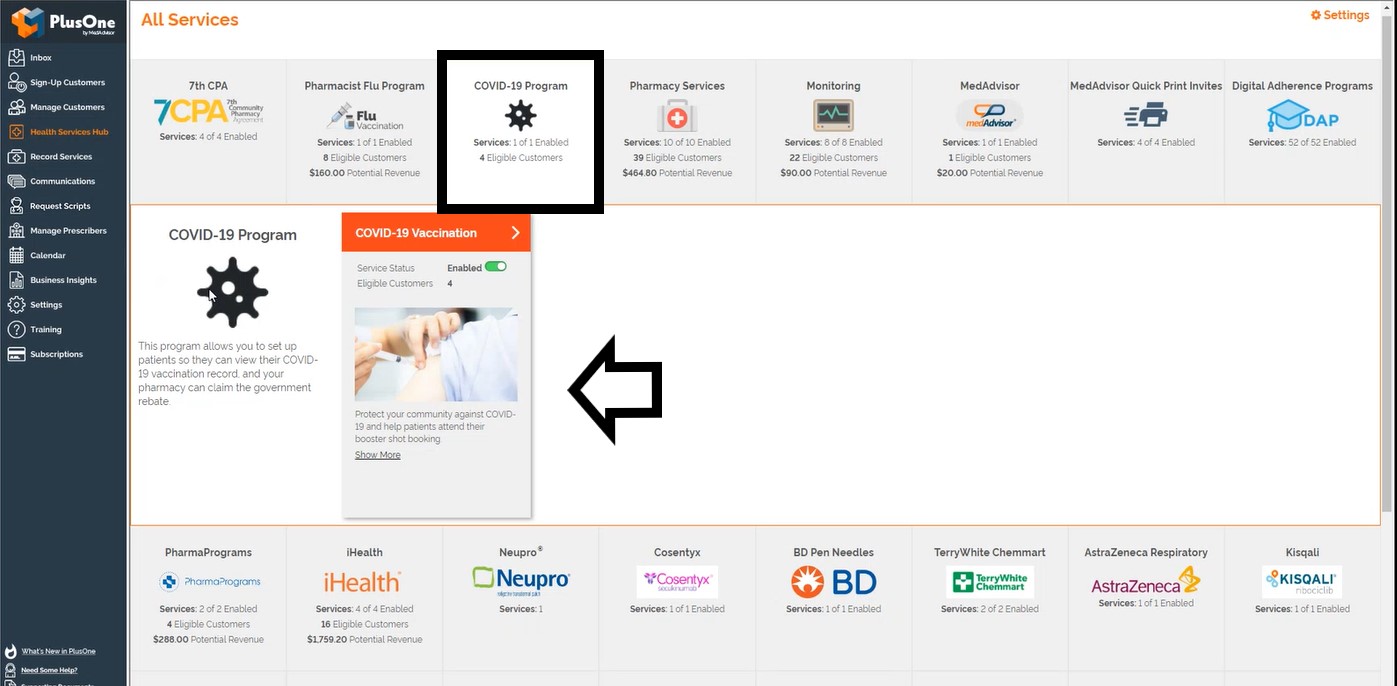The image size is (1397, 686).
Task: Open Sign-Up Customers in sidebar
Action: [67, 83]
